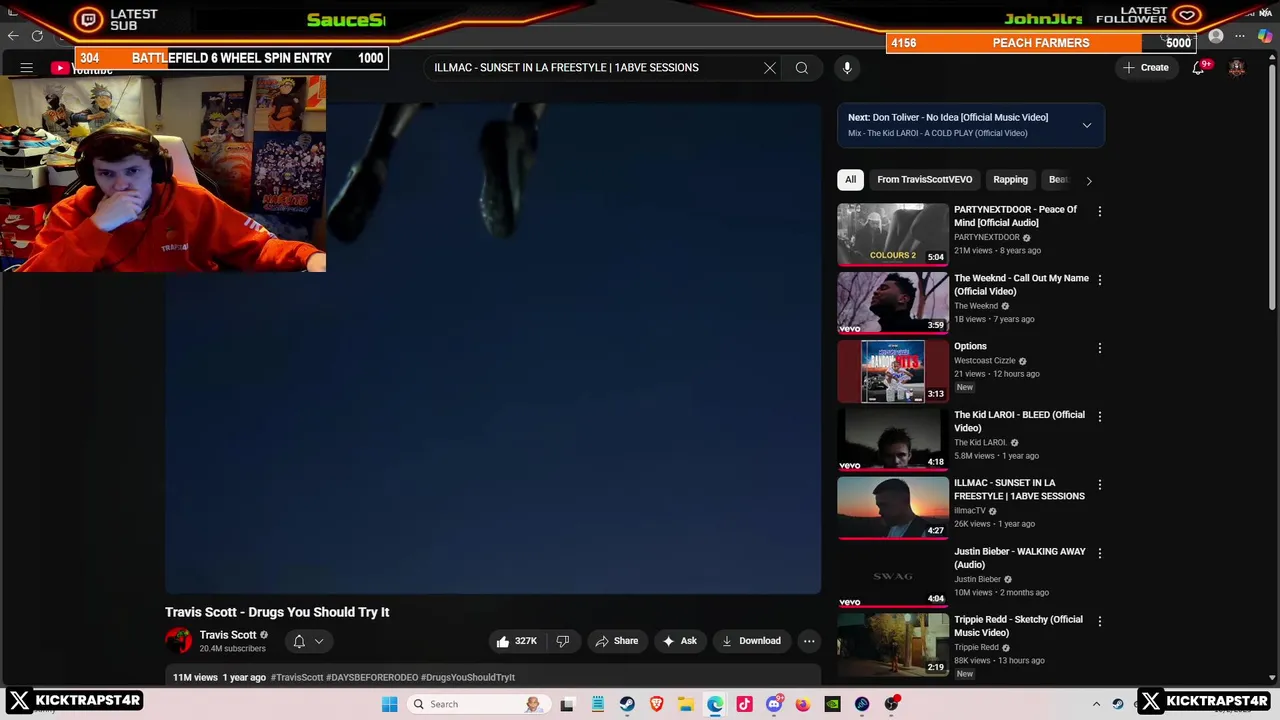Start voice search with the microphone icon
The image size is (1280, 720).
(847, 68)
